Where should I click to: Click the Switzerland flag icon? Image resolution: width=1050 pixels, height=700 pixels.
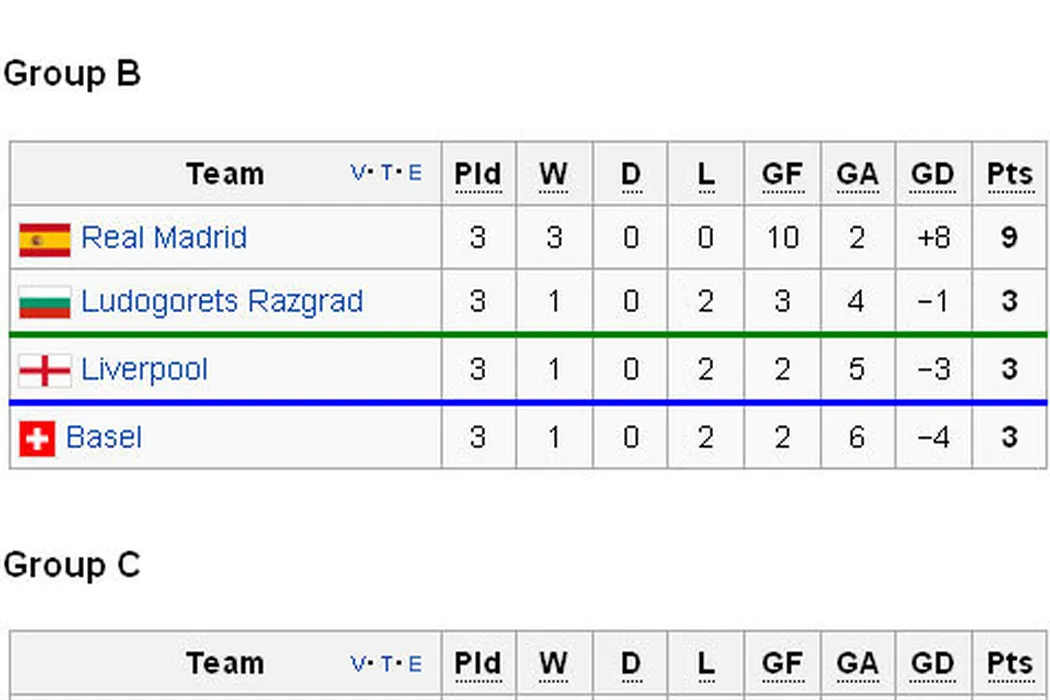click(37, 438)
